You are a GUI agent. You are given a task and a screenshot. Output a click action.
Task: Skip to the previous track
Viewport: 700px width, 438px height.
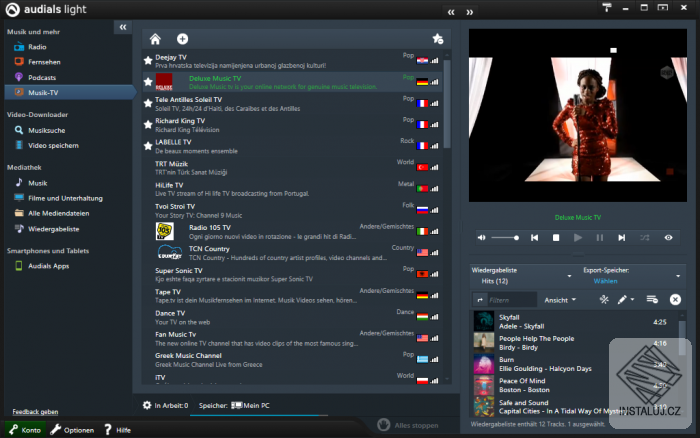click(x=534, y=238)
